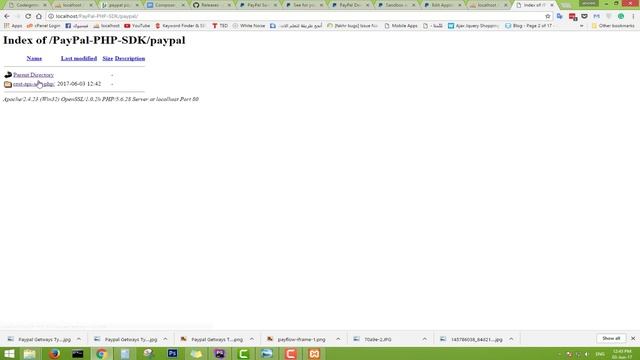This screenshot has width=640, height=360.
Task: Expand options for the .JPG download item
Action: coord(425,339)
